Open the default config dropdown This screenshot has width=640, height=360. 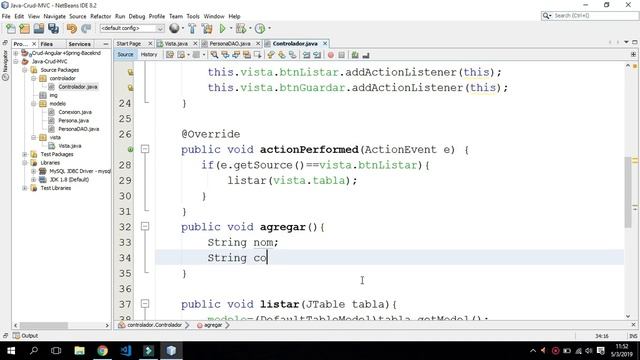coord(132,28)
